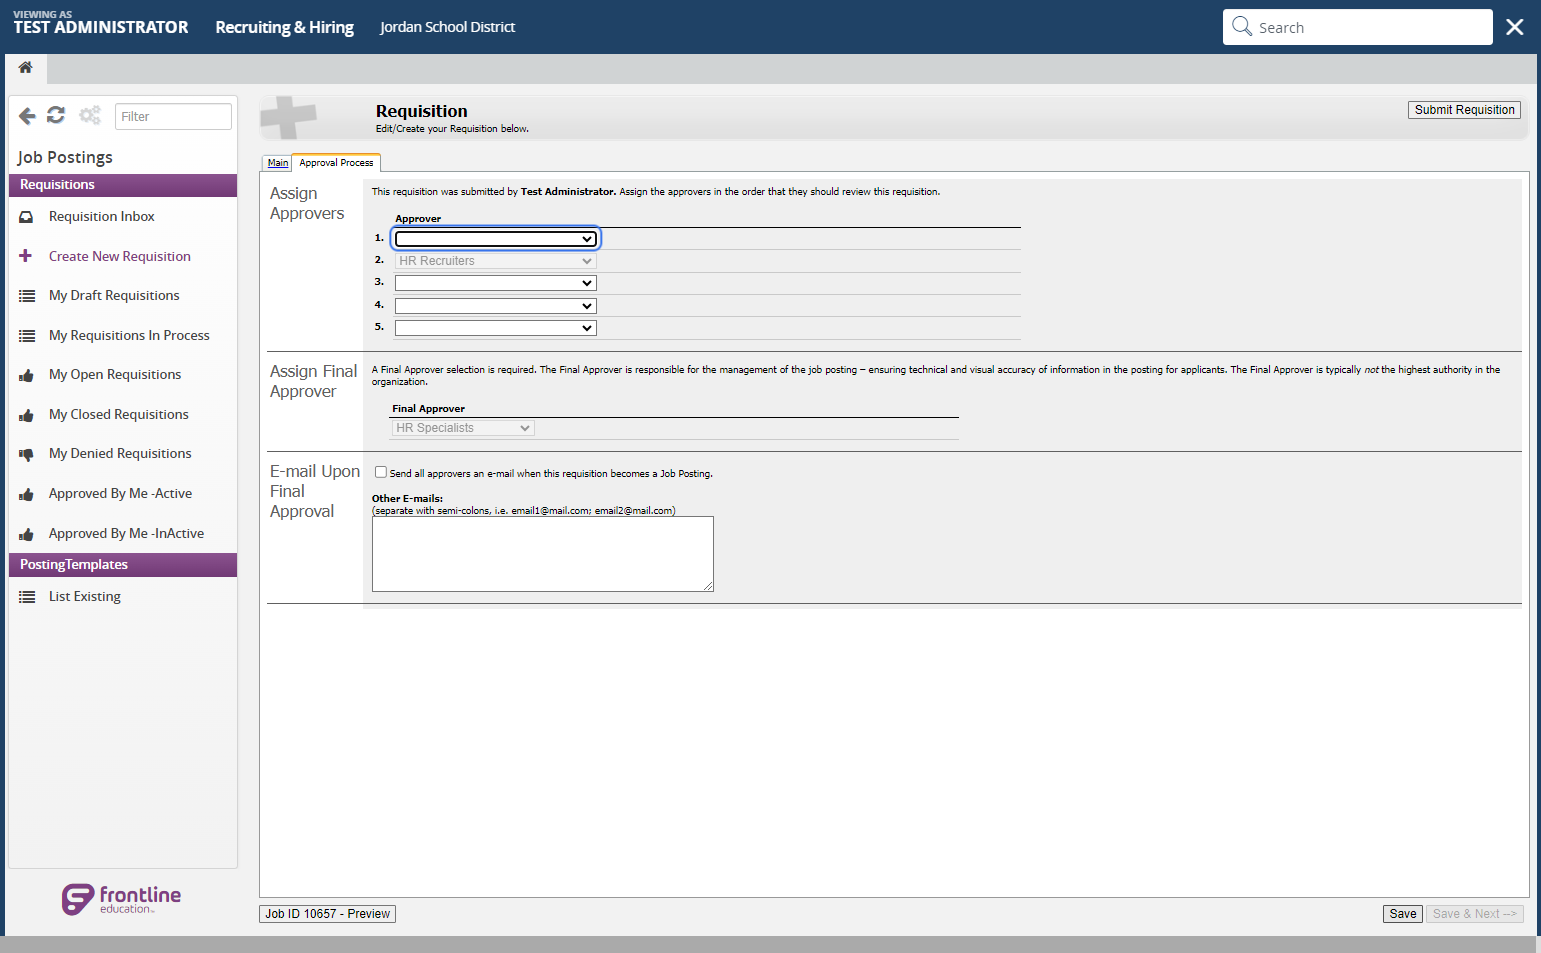Click thumbs-up icon beside Approved By Me -InActive

26,534
